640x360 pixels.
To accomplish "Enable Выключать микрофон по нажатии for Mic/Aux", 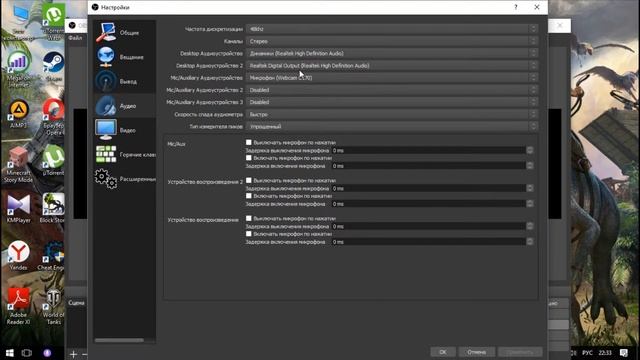I will [x=249, y=142].
